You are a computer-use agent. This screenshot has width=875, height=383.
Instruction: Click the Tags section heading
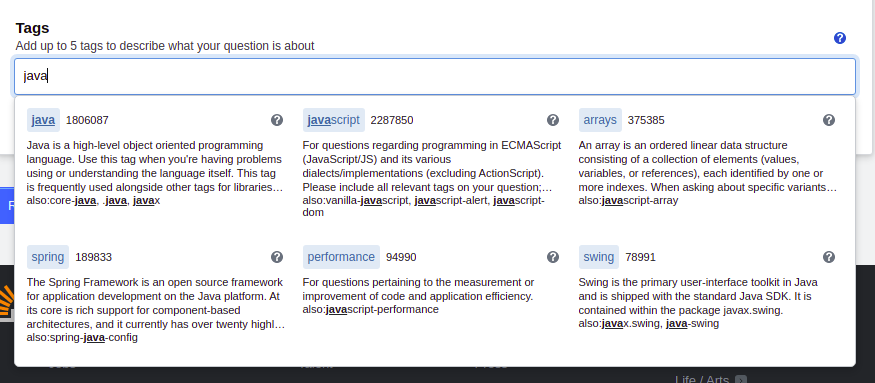[x=32, y=28]
